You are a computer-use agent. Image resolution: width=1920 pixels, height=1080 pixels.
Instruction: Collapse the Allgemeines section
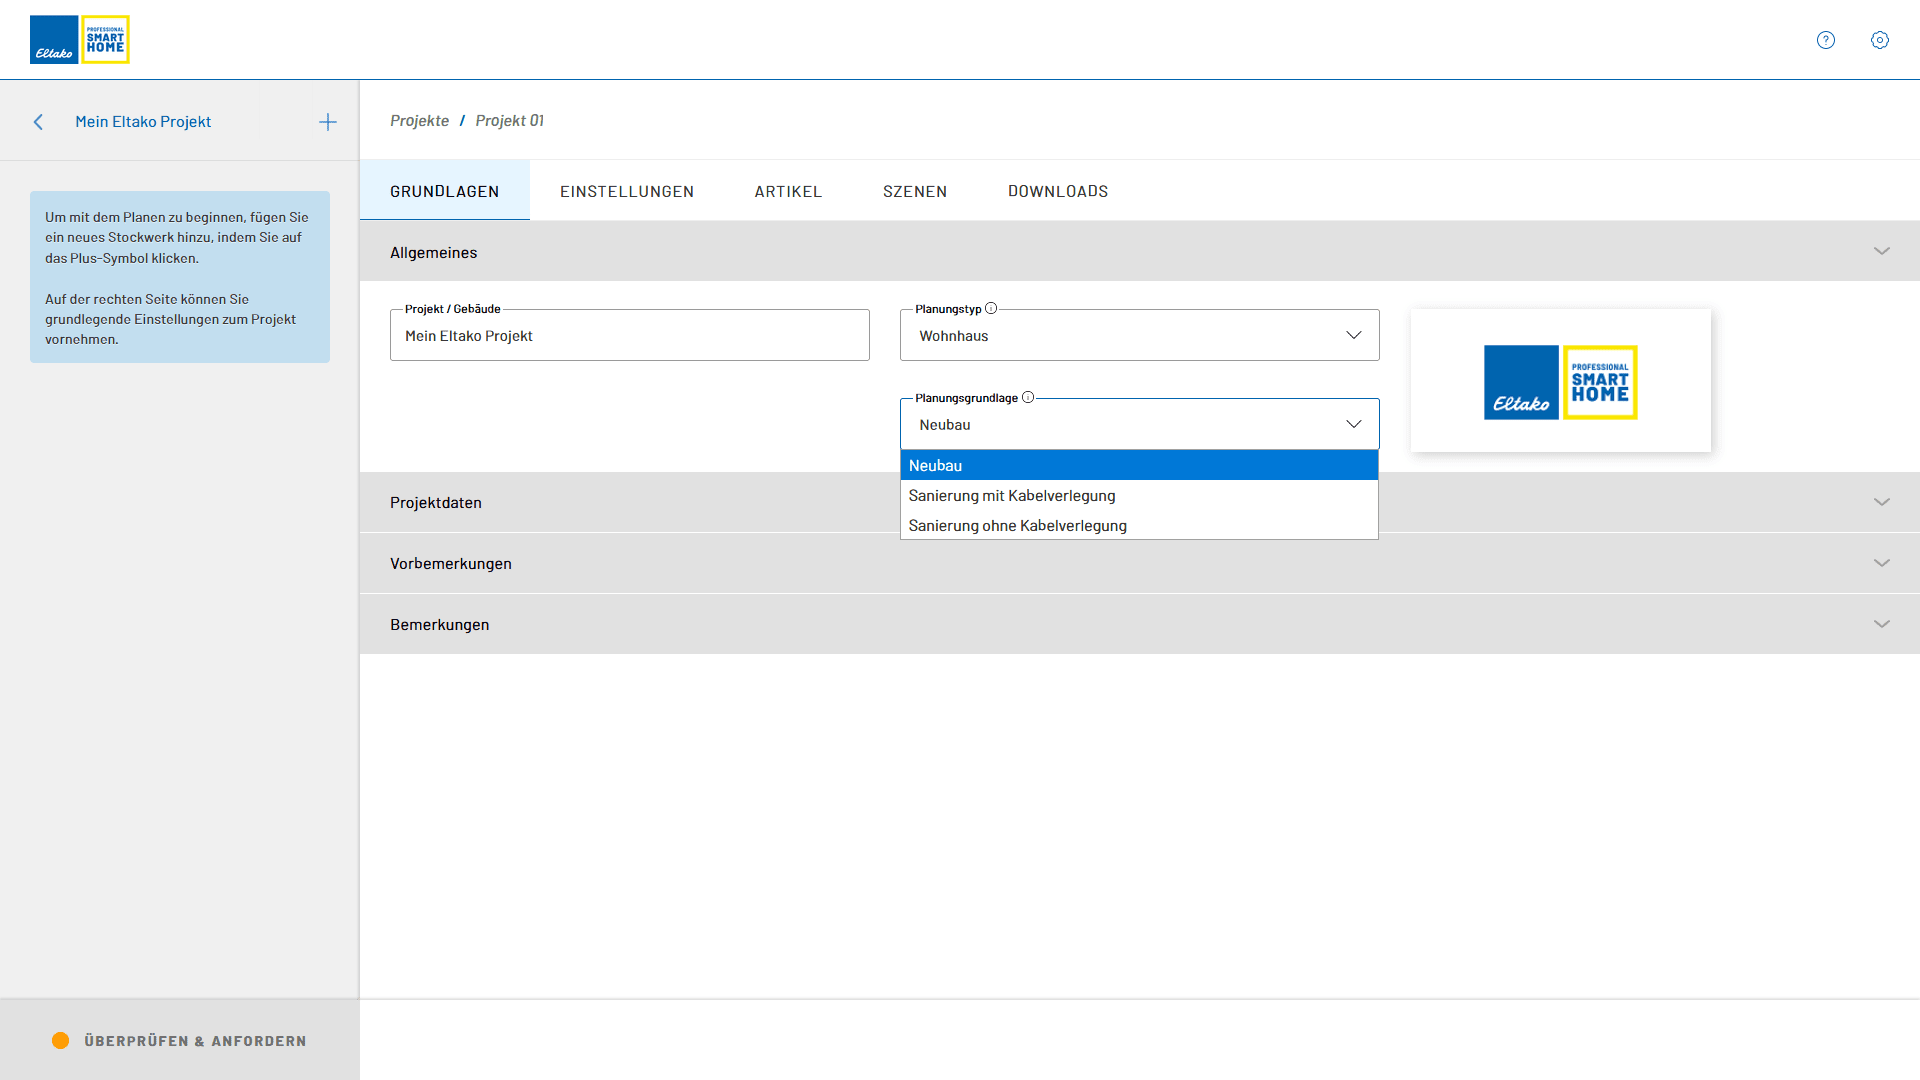tap(1881, 252)
